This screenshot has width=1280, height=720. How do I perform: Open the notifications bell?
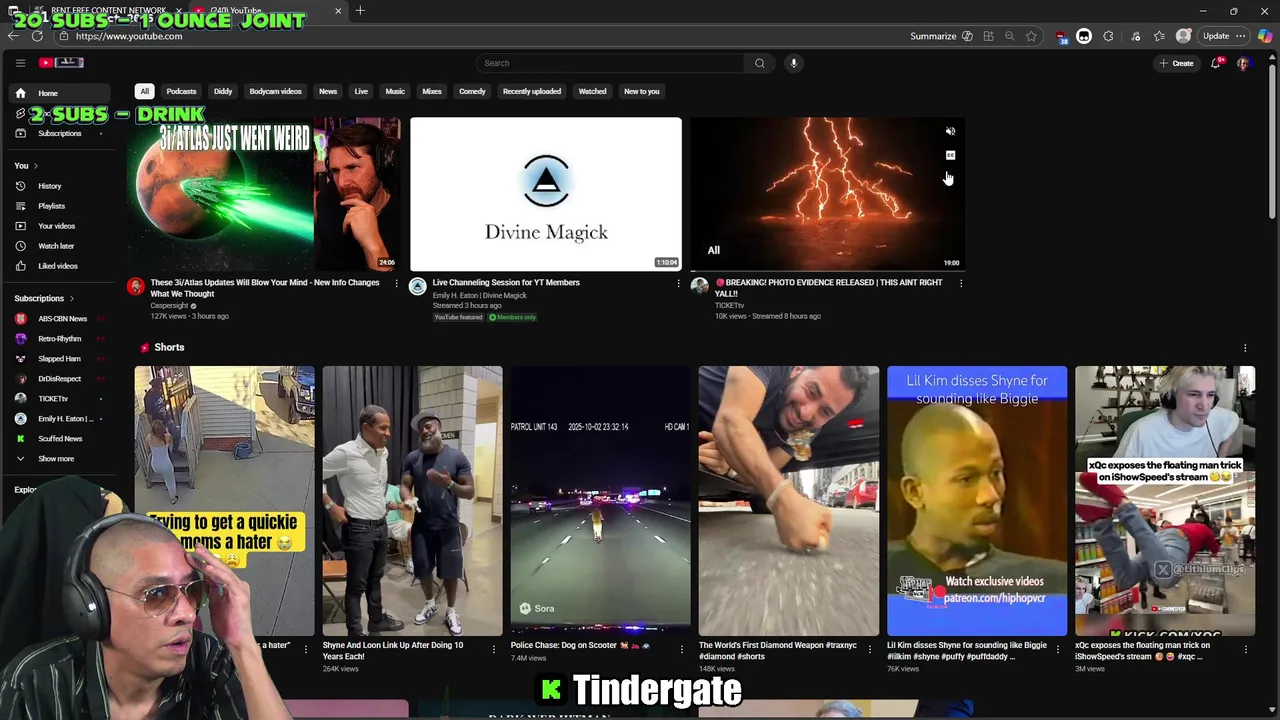click(1216, 63)
